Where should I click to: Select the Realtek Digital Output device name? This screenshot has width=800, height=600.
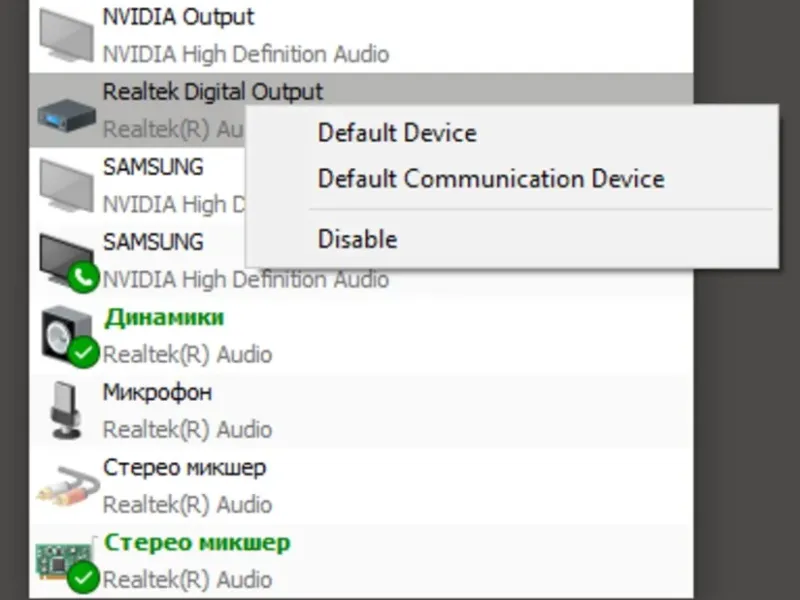[213, 92]
